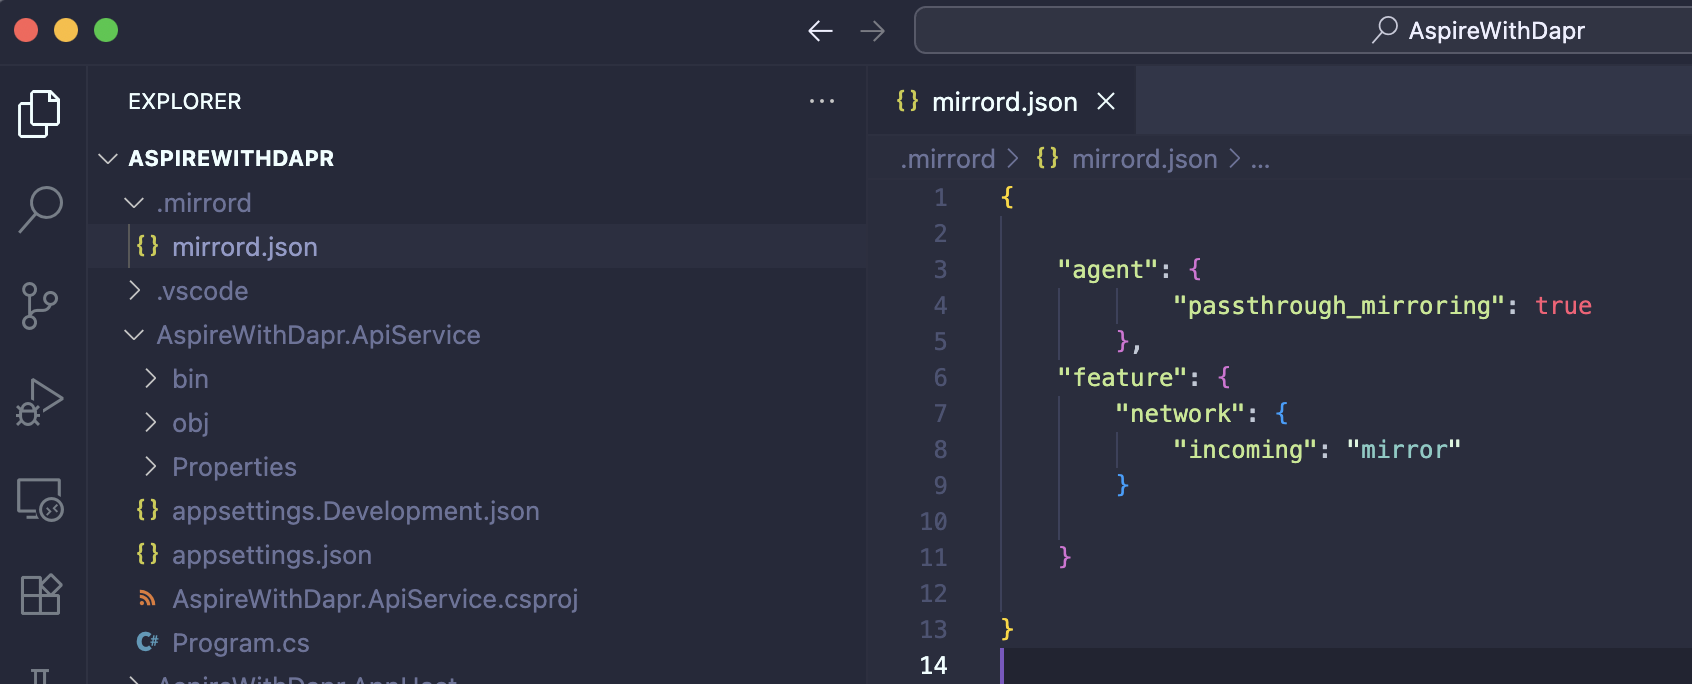
Task: Open the Explorer view icon
Action: [39, 114]
